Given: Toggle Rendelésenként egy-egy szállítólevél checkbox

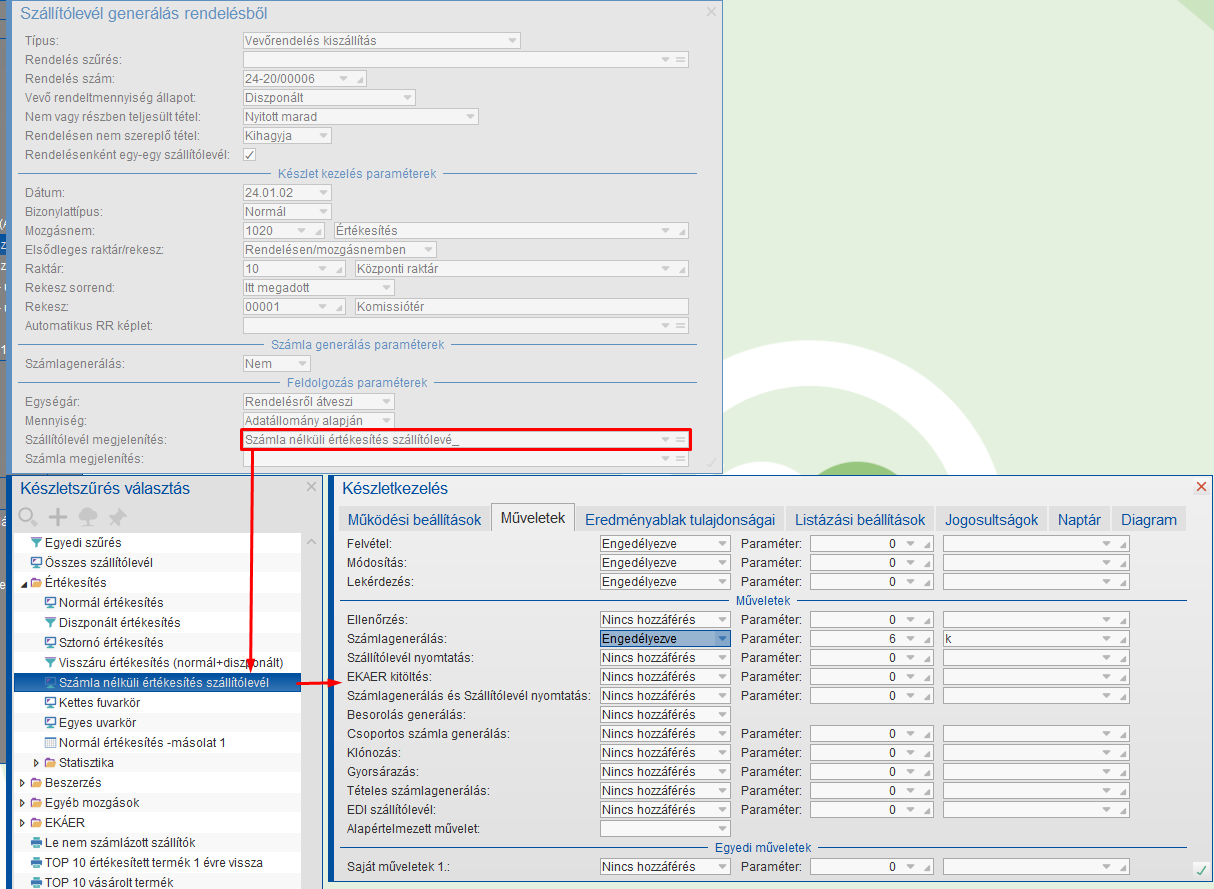Looking at the screenshot, I should pos(250,155).
